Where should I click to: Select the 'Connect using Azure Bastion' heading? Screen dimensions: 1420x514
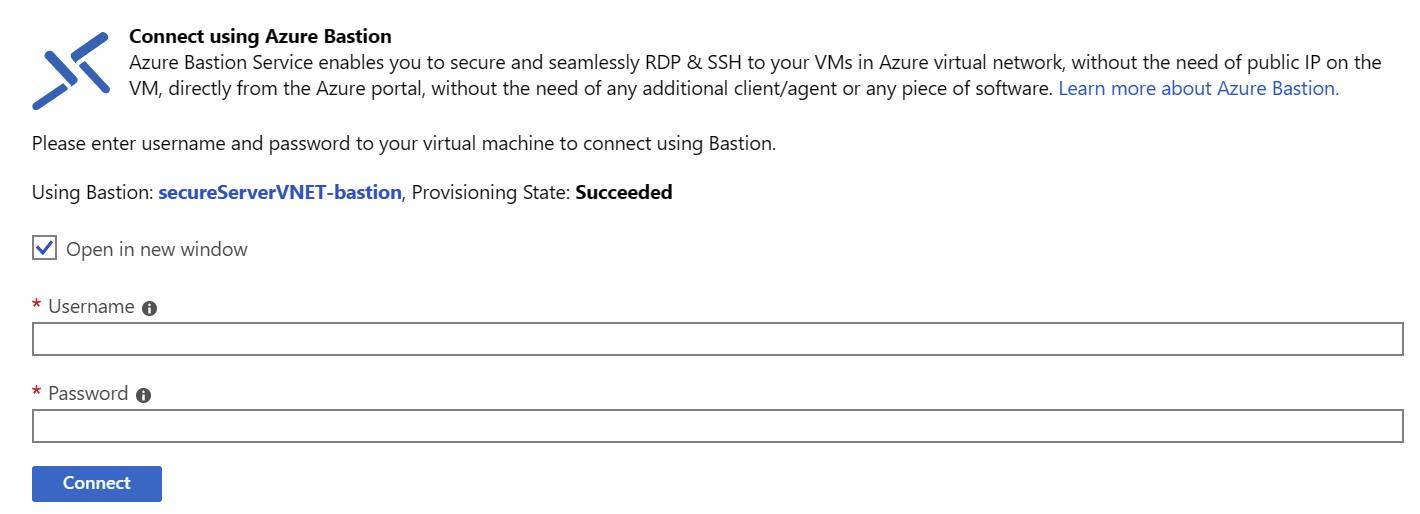click(260, 37)
